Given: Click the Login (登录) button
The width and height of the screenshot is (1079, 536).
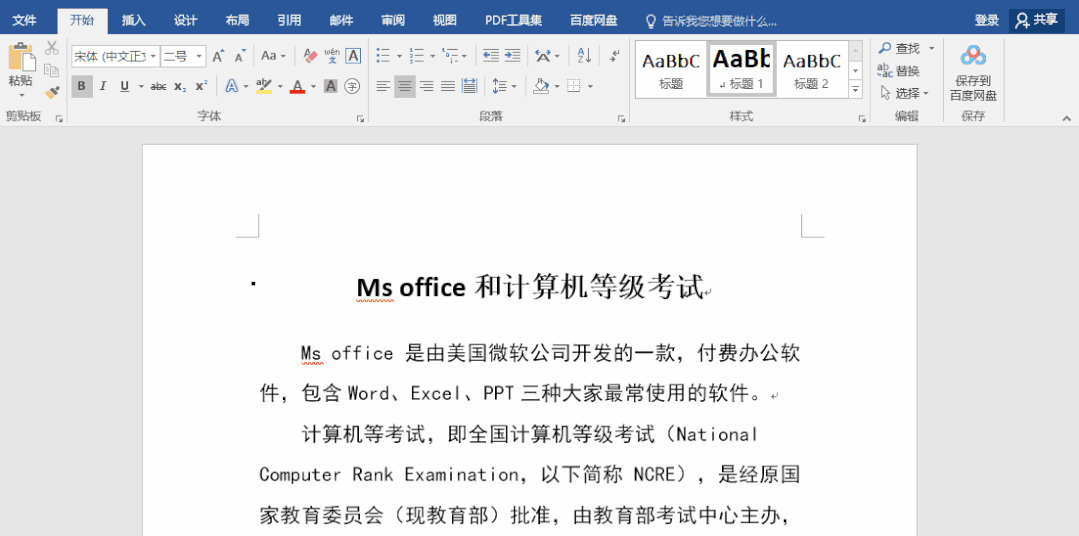Looking at the screenshot, I should tap(986, 21).
